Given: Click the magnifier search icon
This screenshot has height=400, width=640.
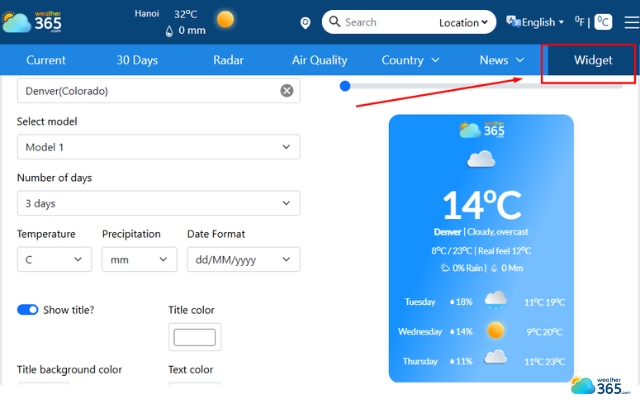Looking at the screenshot, I should [x=334, y=21].
